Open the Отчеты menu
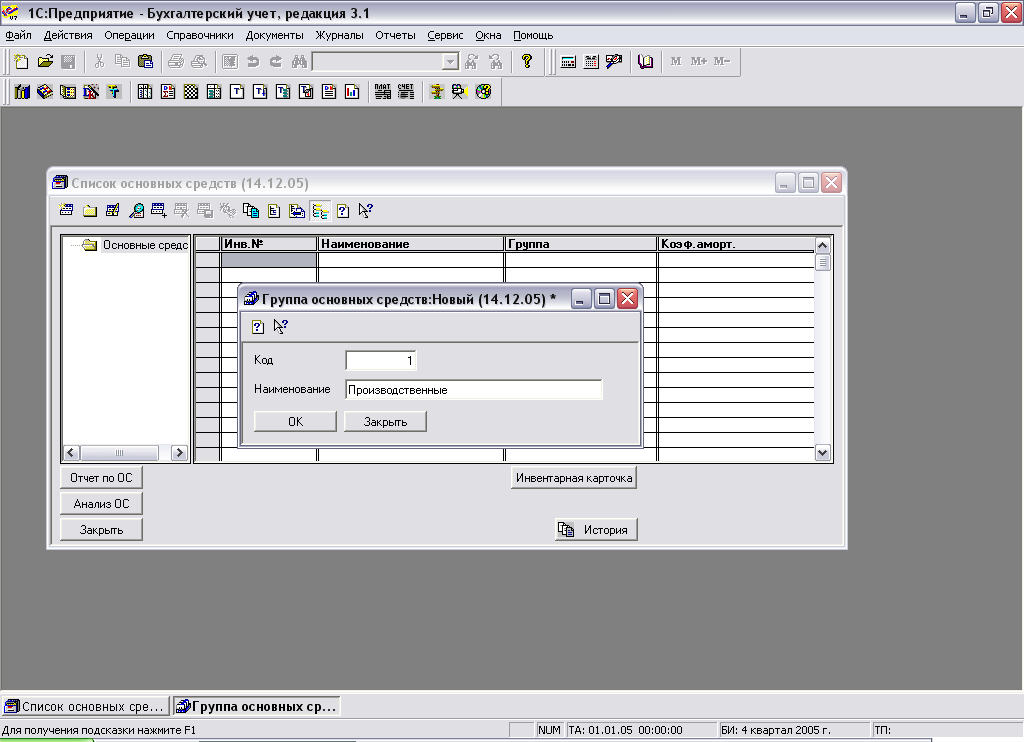 pyautogui.click(x=395, y=35)
